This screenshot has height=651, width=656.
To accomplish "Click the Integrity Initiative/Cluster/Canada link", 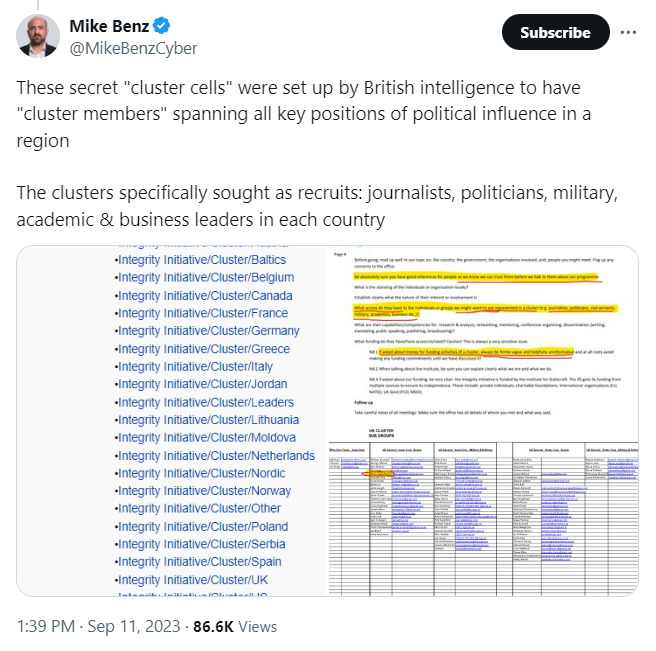I will (205, 296).
